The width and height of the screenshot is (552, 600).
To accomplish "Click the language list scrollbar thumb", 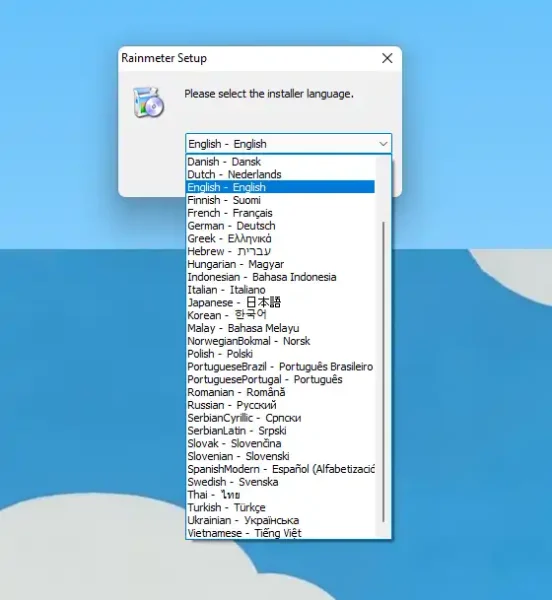I will 383,372.
